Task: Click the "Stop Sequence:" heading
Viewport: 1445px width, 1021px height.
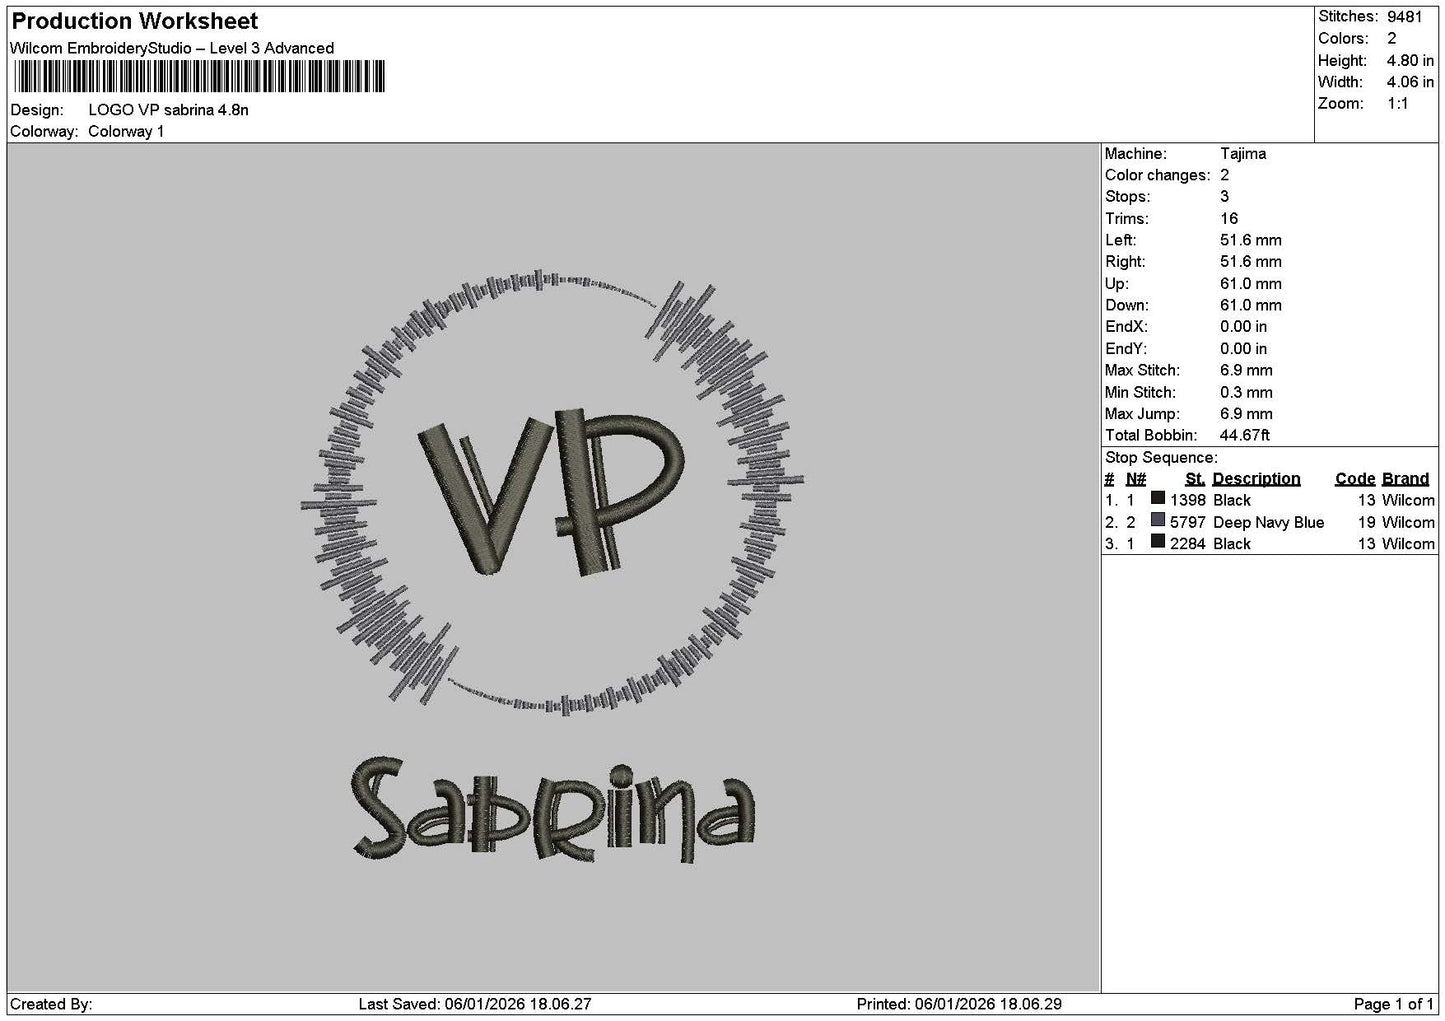Action: (1161, 458)
